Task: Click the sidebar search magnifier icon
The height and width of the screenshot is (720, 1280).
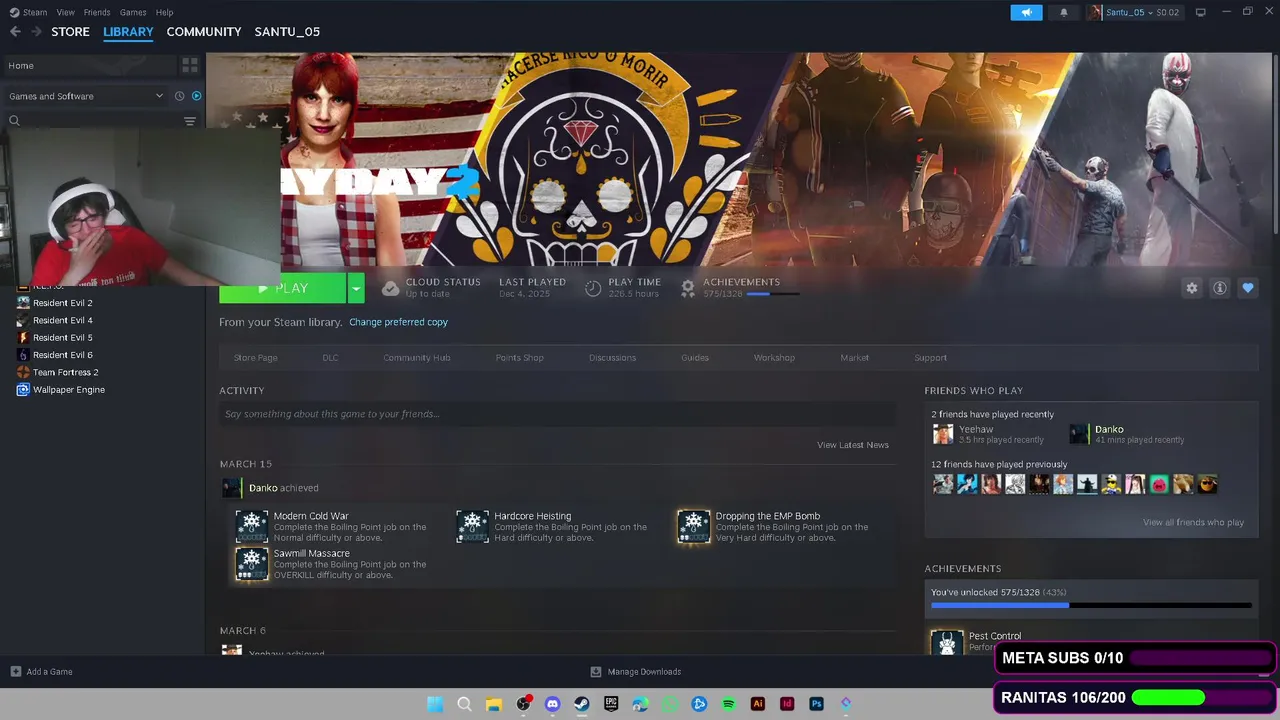Action: 14,121
